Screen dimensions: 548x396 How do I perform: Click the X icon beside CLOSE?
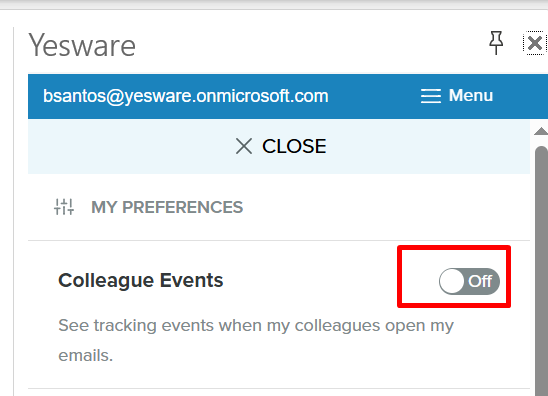[x=244, y=146]
